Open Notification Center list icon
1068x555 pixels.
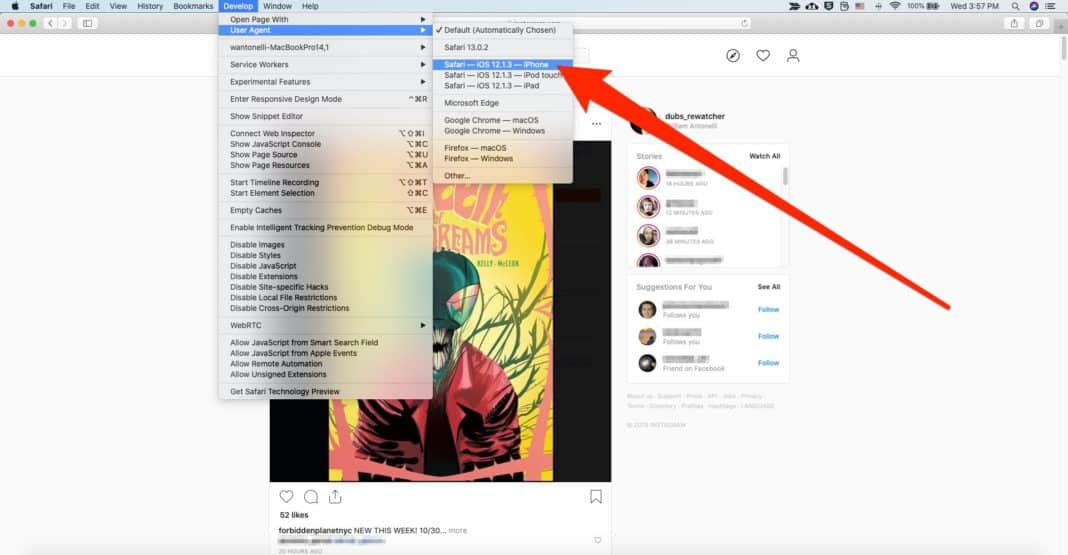point(1051,6)
